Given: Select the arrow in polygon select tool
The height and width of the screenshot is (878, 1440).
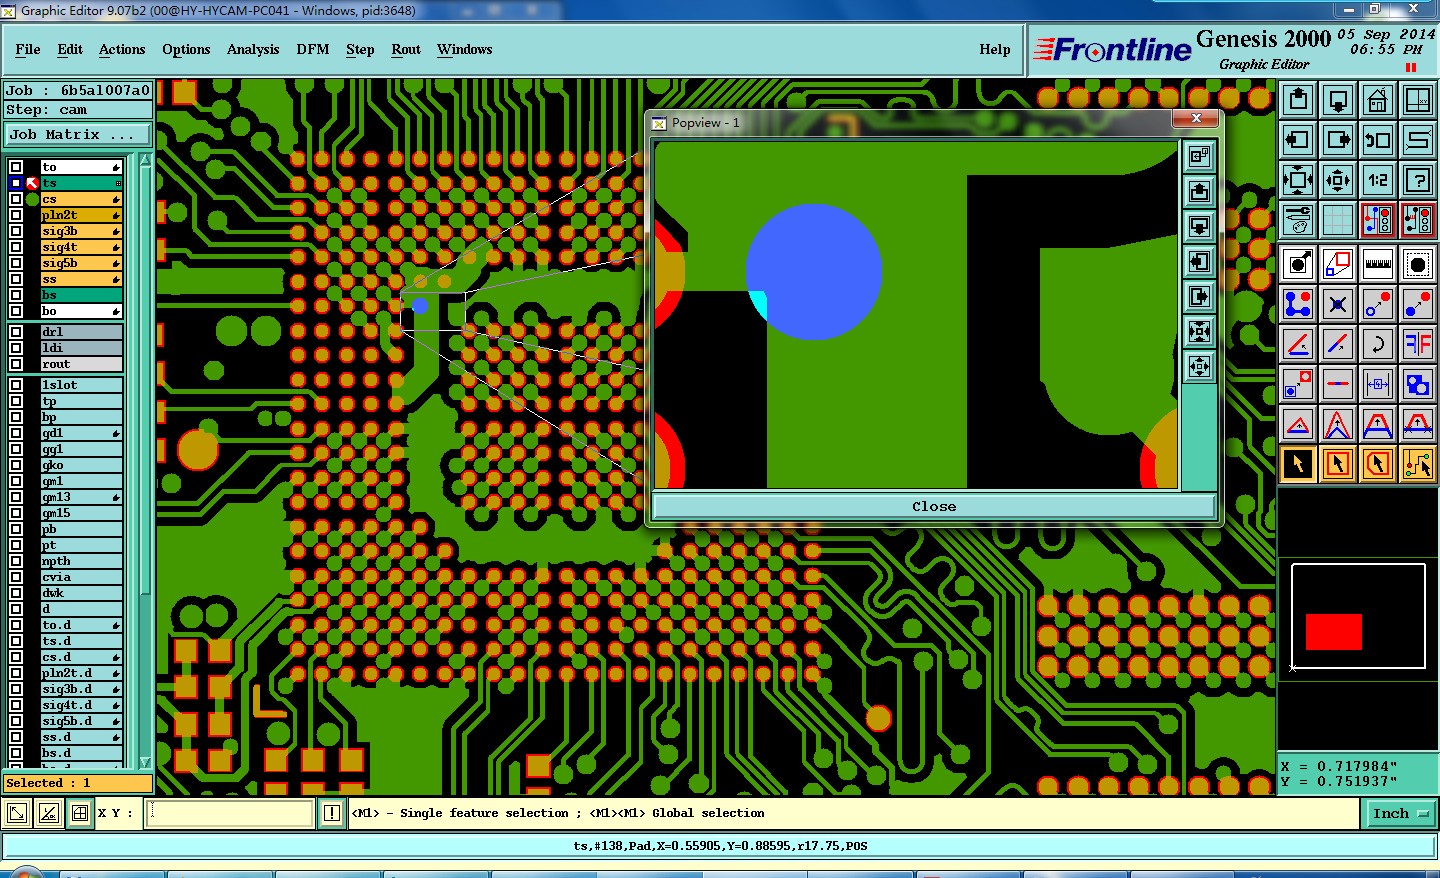Looking at the screenshot, I should point(1378,464).
